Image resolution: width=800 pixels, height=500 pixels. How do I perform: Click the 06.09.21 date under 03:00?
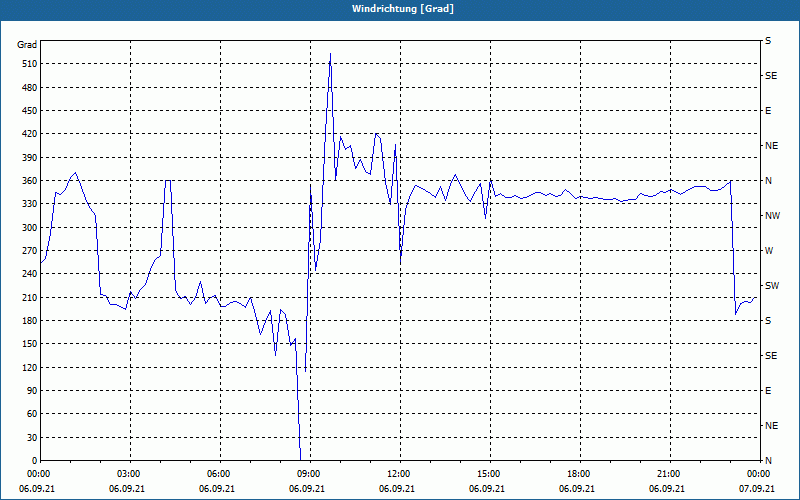127,489
